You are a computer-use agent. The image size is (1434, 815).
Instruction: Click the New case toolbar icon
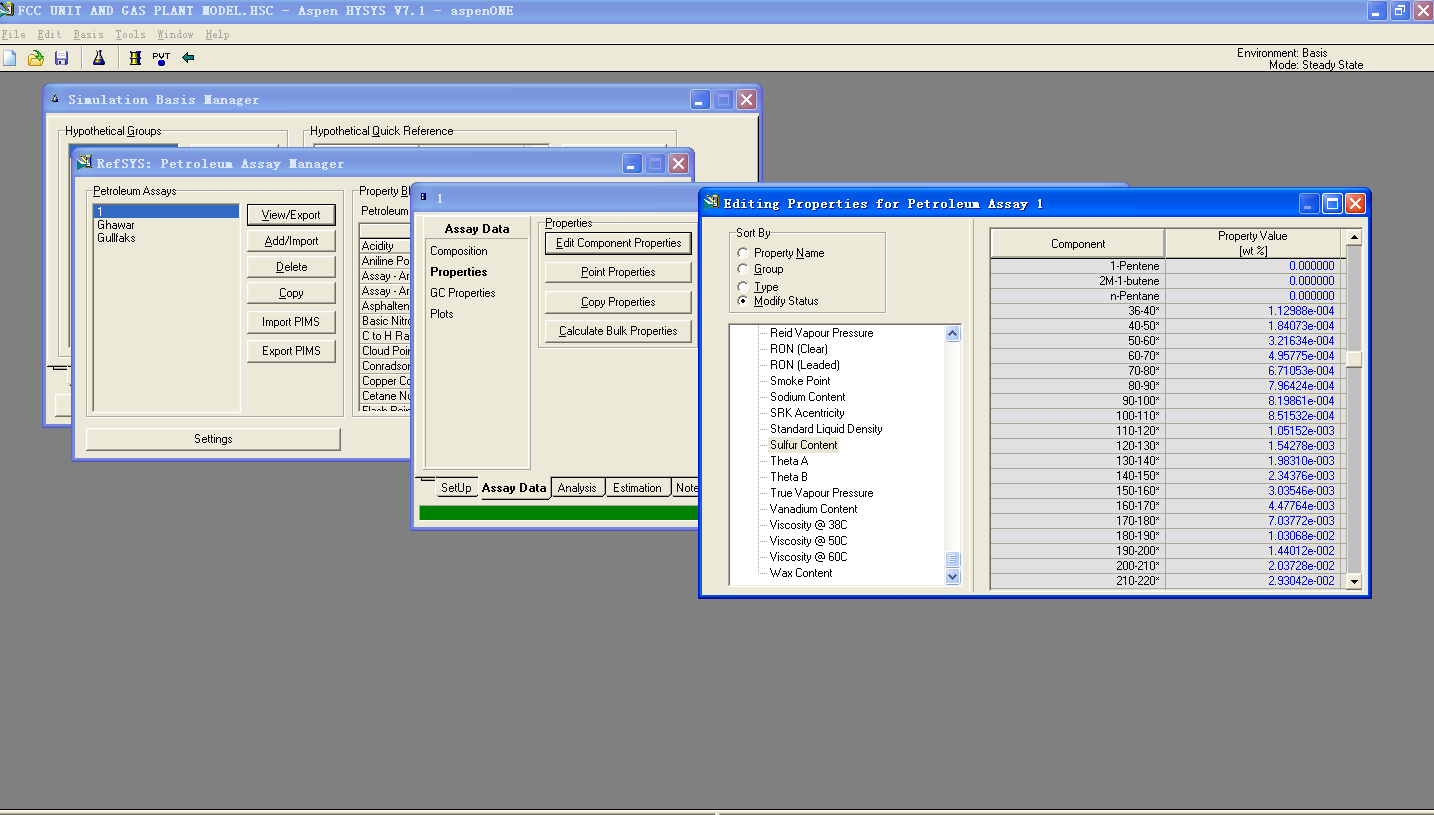point(10,58)
